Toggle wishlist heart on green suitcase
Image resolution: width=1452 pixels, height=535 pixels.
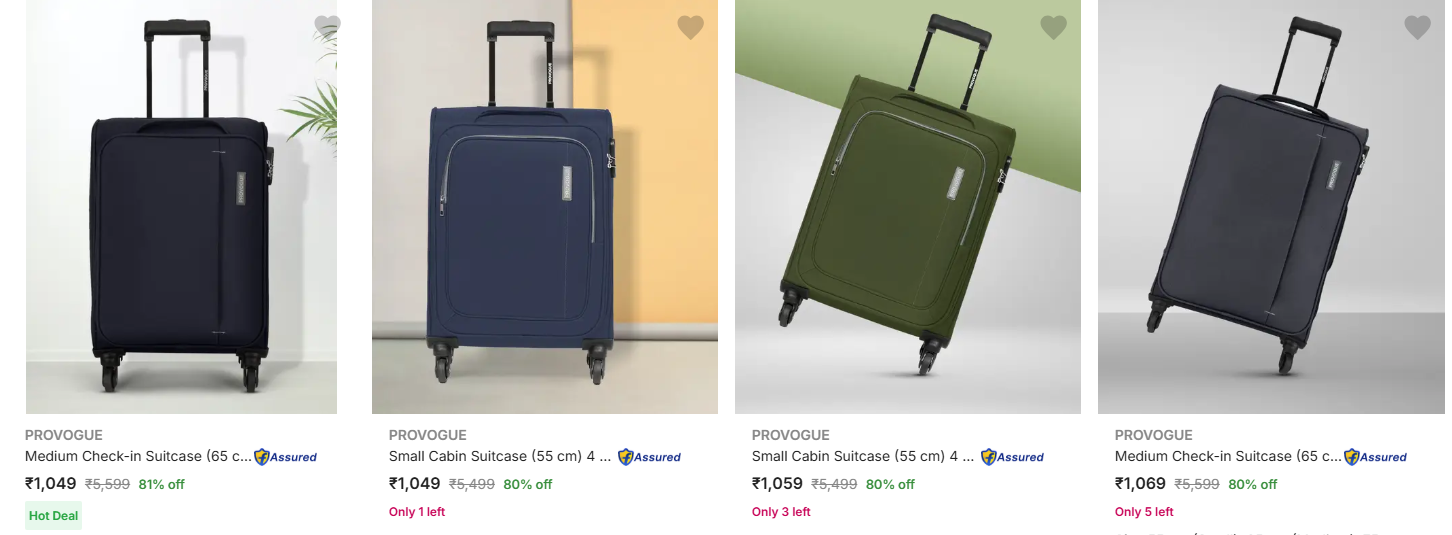click(1053, 27)
